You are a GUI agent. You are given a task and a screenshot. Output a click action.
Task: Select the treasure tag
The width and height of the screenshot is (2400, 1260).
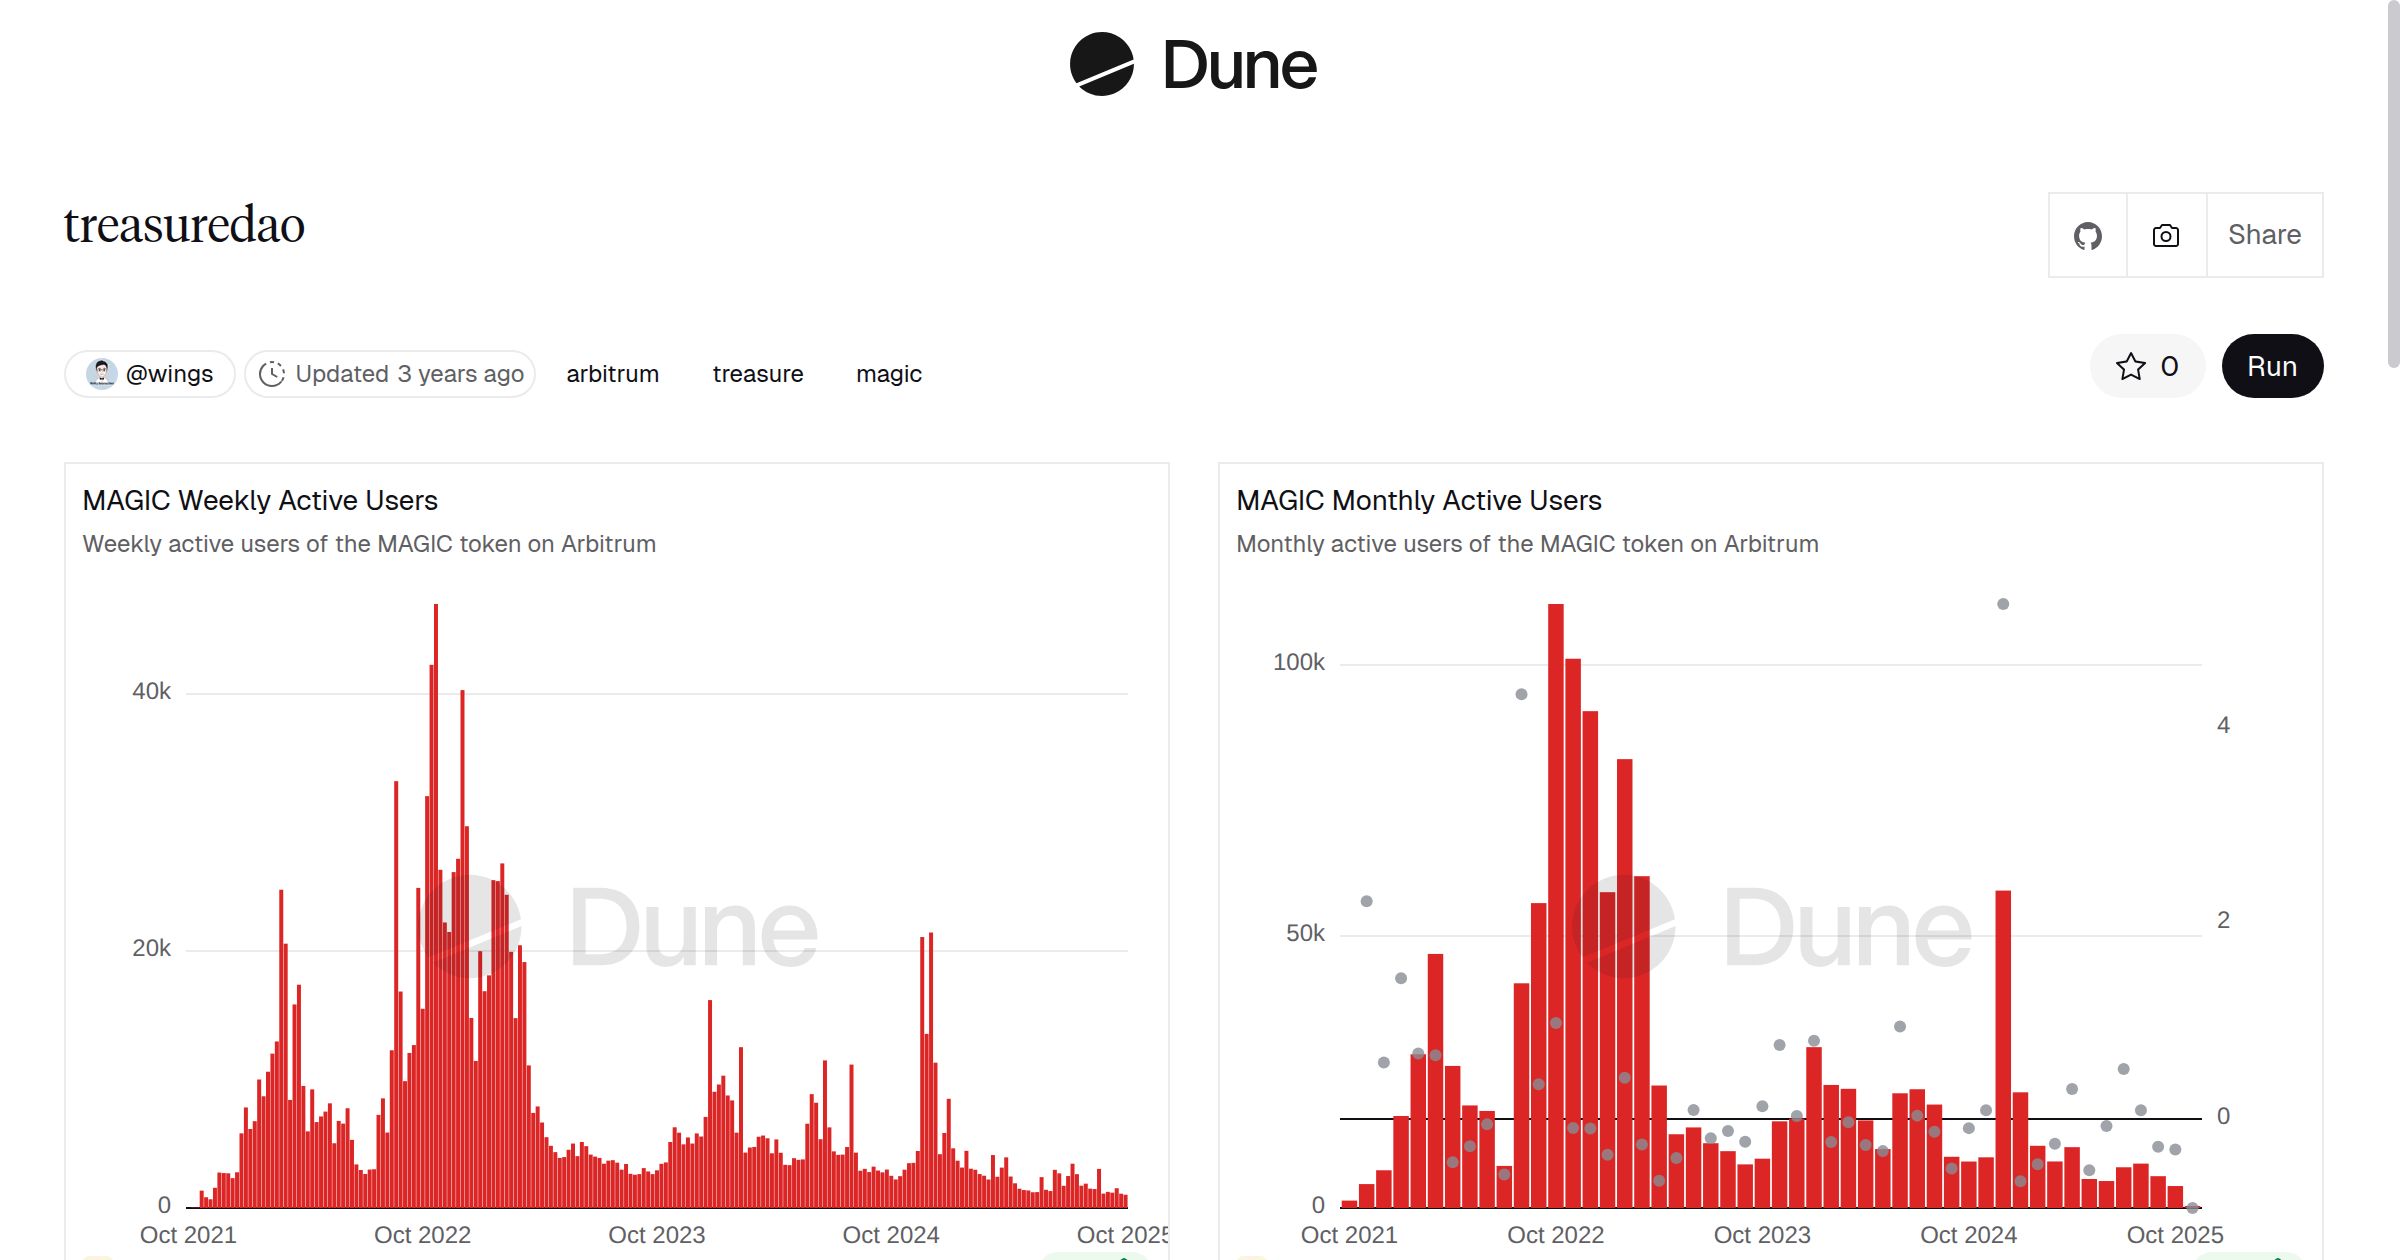click(x=757, y=374)
